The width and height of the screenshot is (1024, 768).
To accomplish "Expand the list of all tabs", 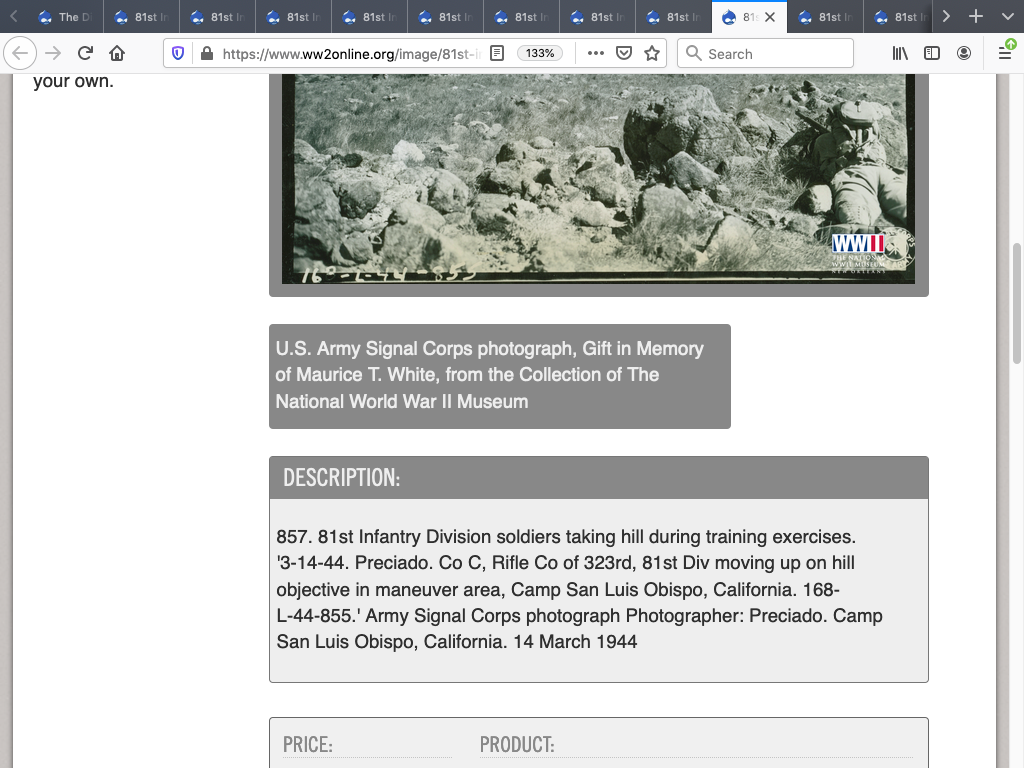I will point(1005,17).
